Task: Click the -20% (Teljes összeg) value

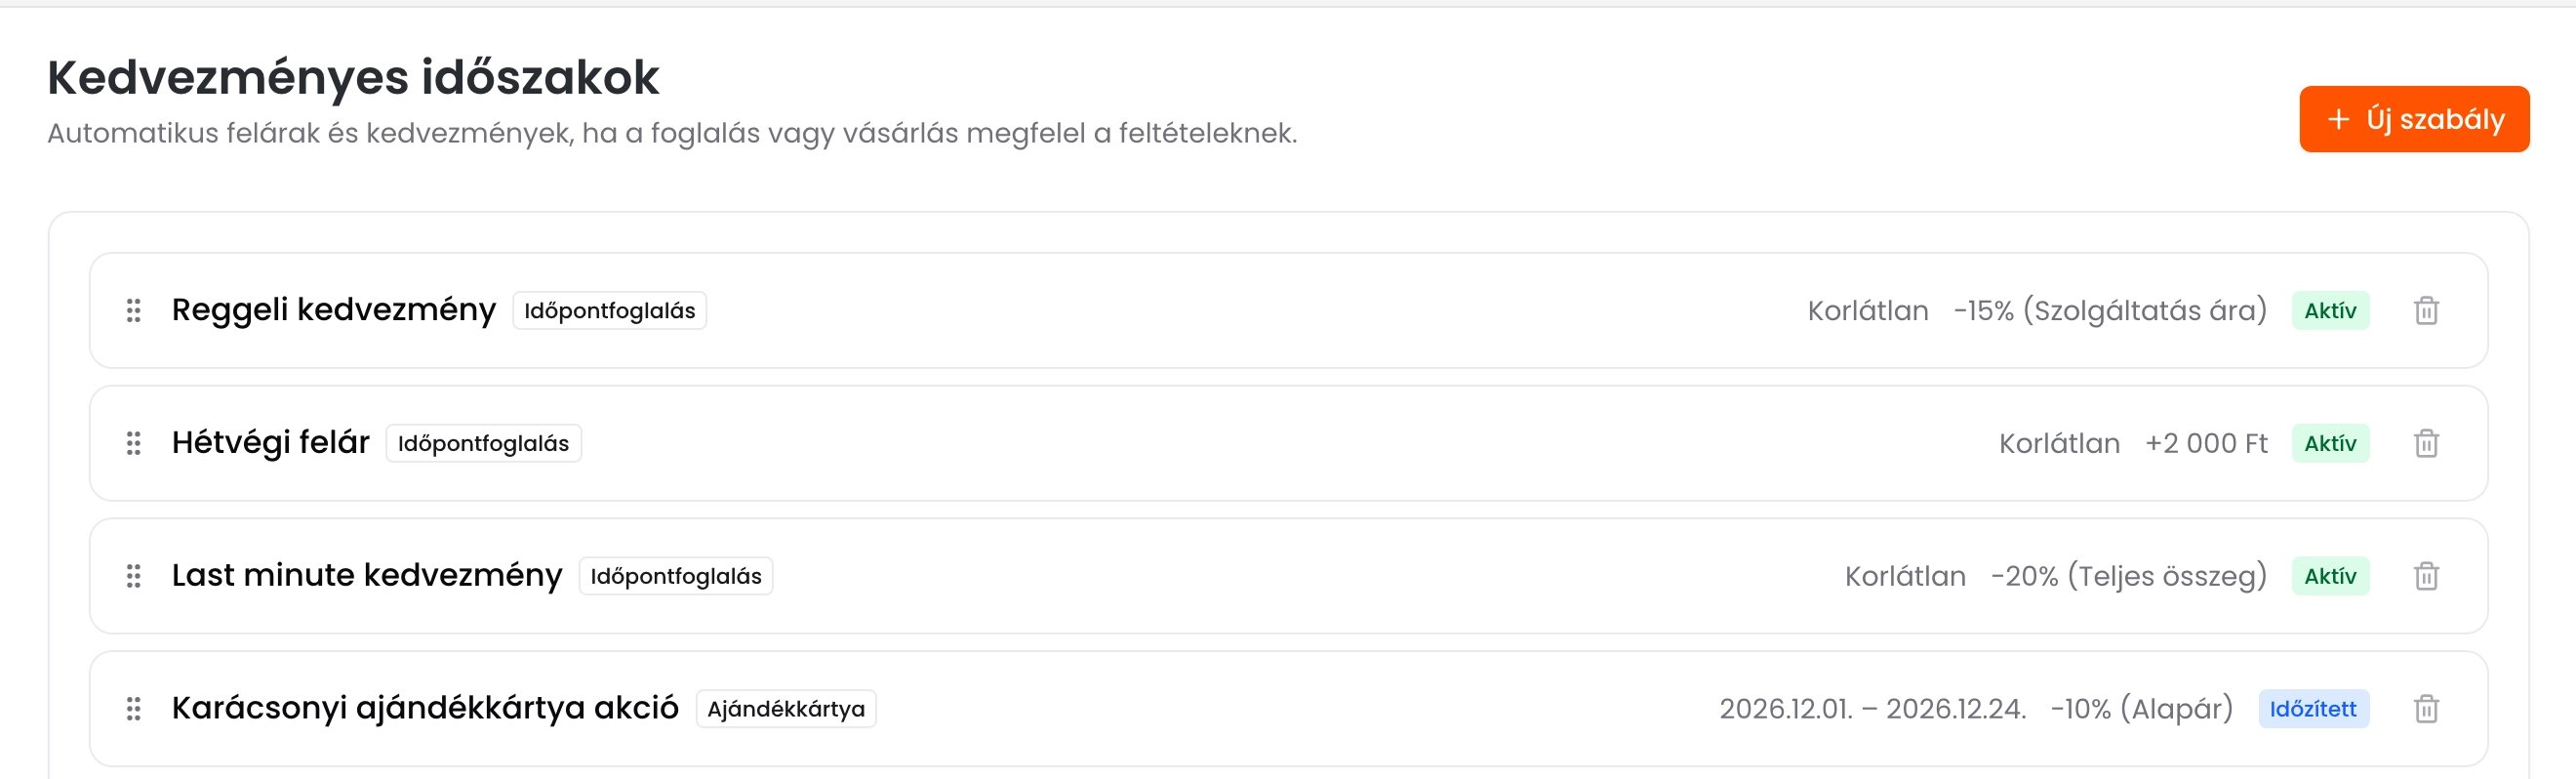Action: click(2129, 576)
